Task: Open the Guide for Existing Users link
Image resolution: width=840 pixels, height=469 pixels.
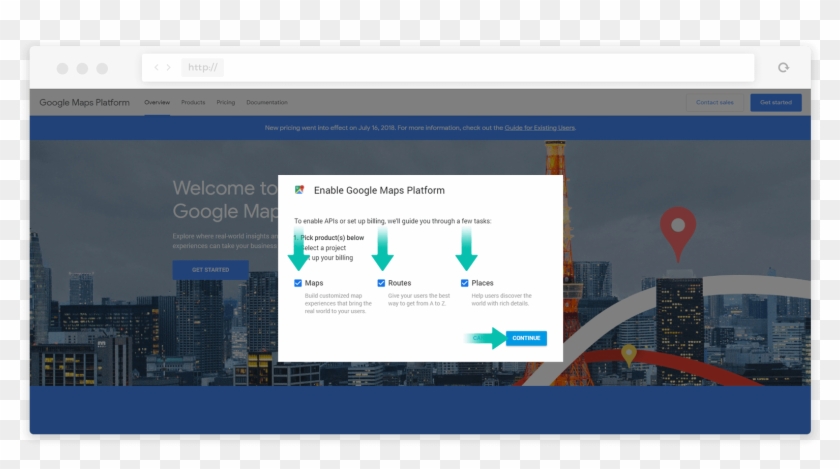Action: pyautogui.click(x=539, y=128)
